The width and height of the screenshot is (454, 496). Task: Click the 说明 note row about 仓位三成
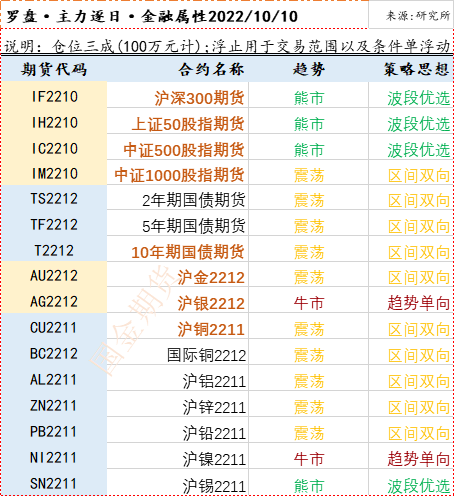click(227, 46)
